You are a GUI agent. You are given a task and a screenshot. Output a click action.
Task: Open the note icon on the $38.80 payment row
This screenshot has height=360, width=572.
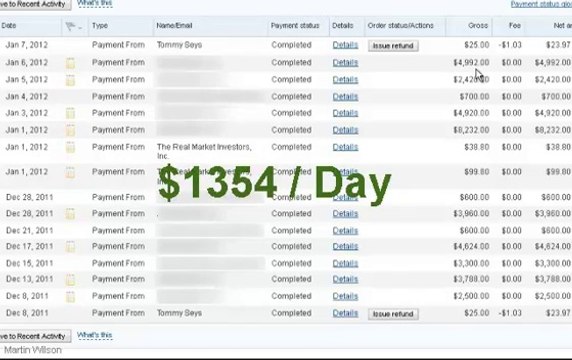pos(70,147)
